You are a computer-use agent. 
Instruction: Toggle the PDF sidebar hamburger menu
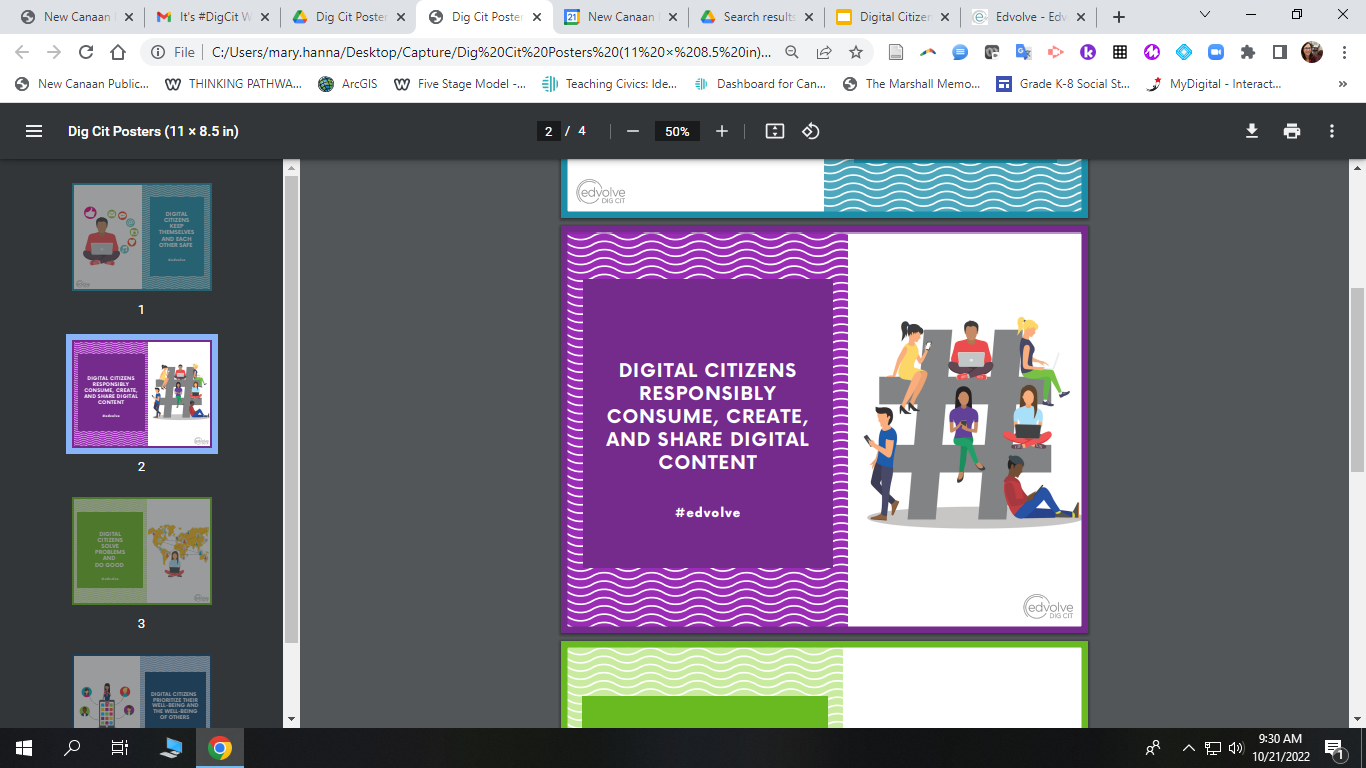pos(34,131)
